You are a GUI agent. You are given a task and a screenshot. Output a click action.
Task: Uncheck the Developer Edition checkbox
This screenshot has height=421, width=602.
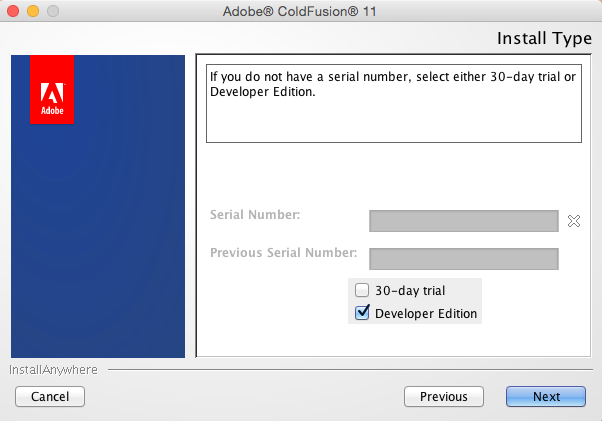point(362,313)
